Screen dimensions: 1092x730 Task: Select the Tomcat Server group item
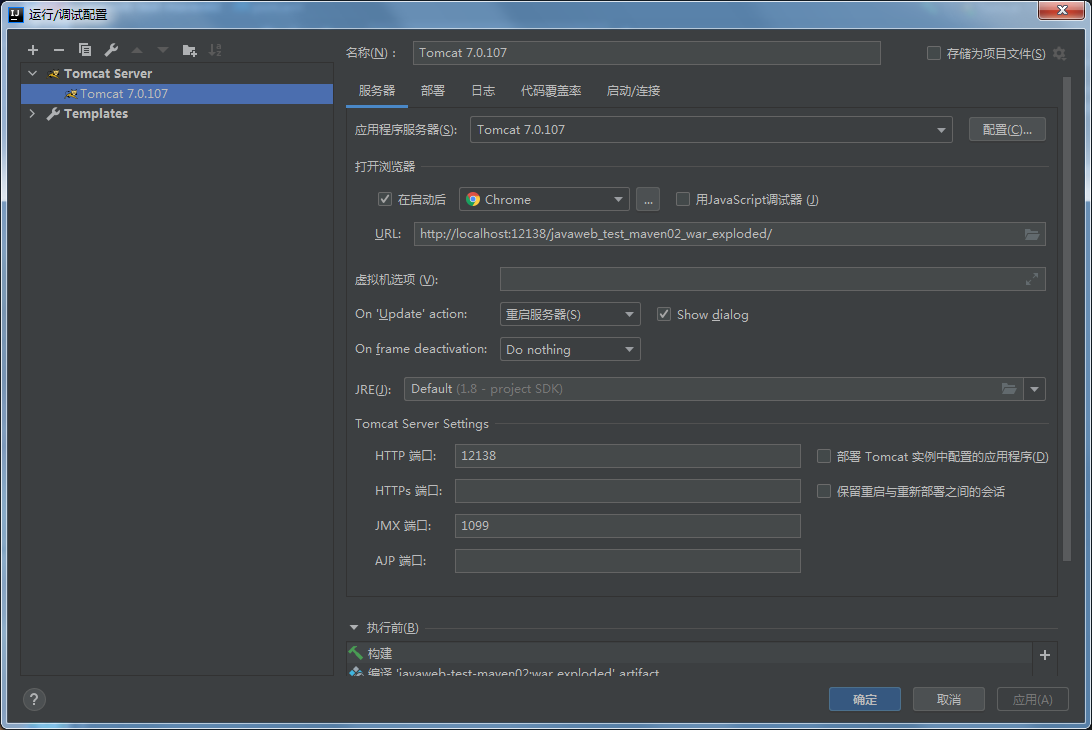[107, 74]
